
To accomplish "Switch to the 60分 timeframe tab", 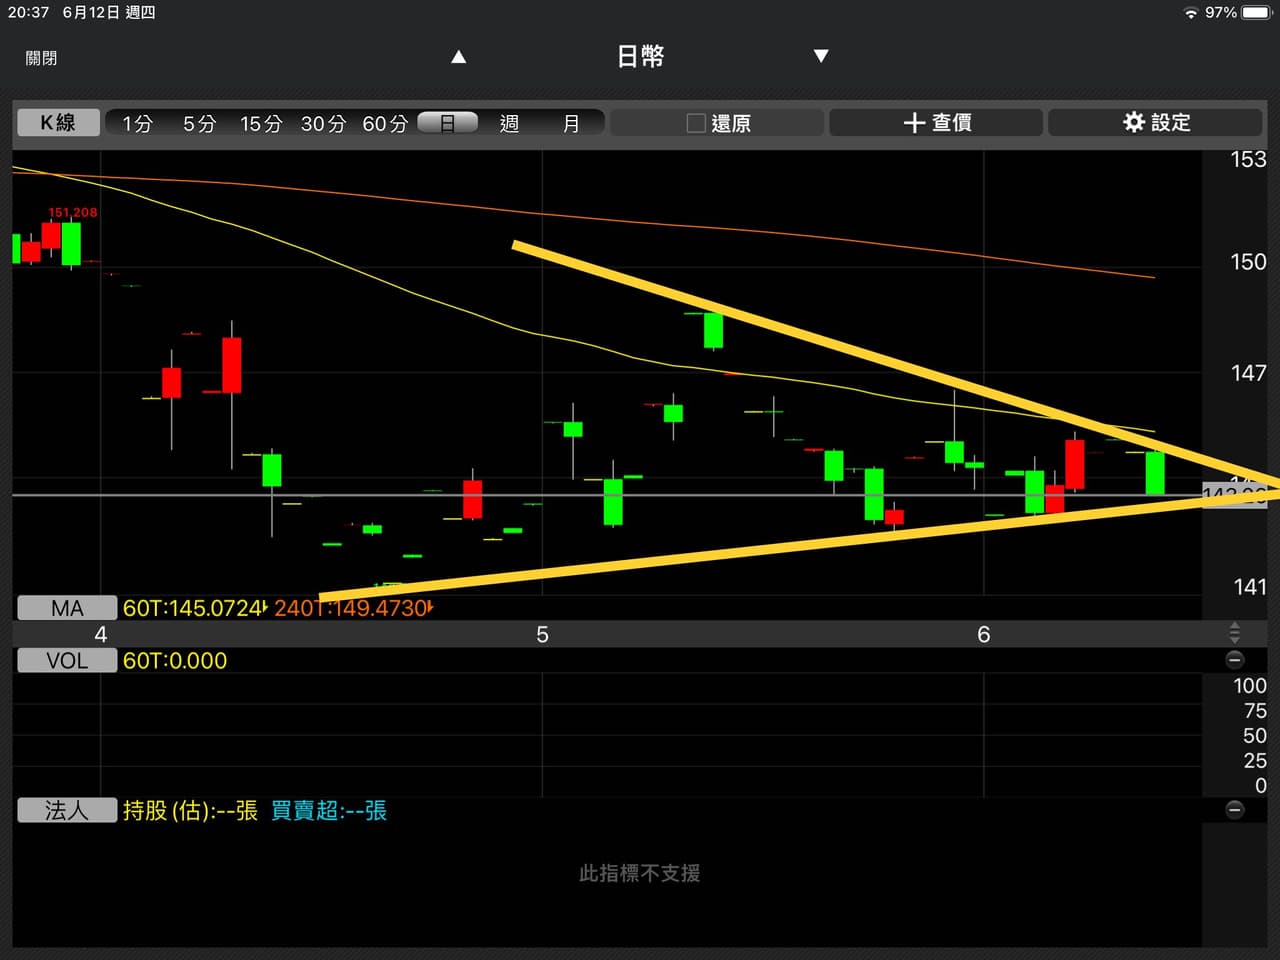I will coord(385,123).
